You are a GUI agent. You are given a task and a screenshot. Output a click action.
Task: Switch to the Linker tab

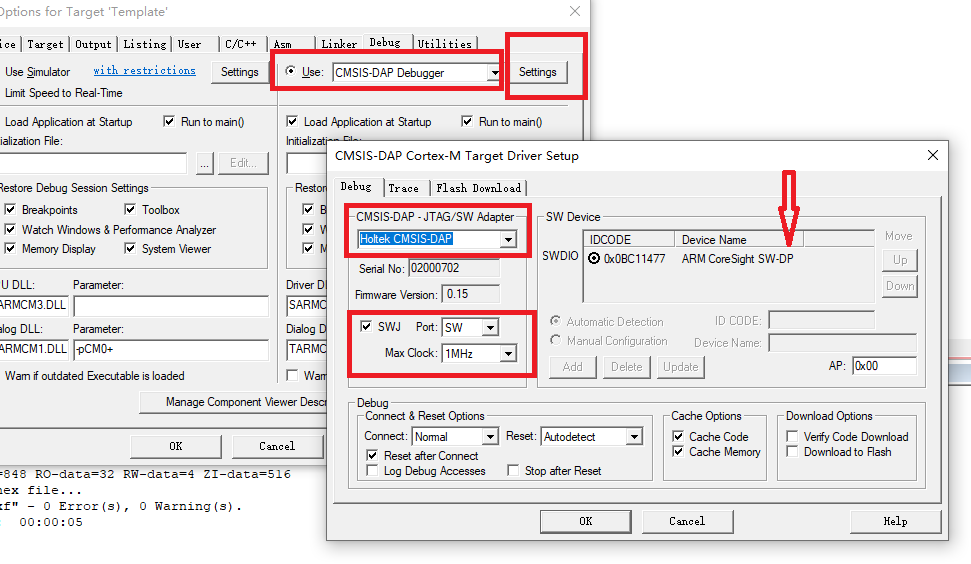tap(339, 44)
